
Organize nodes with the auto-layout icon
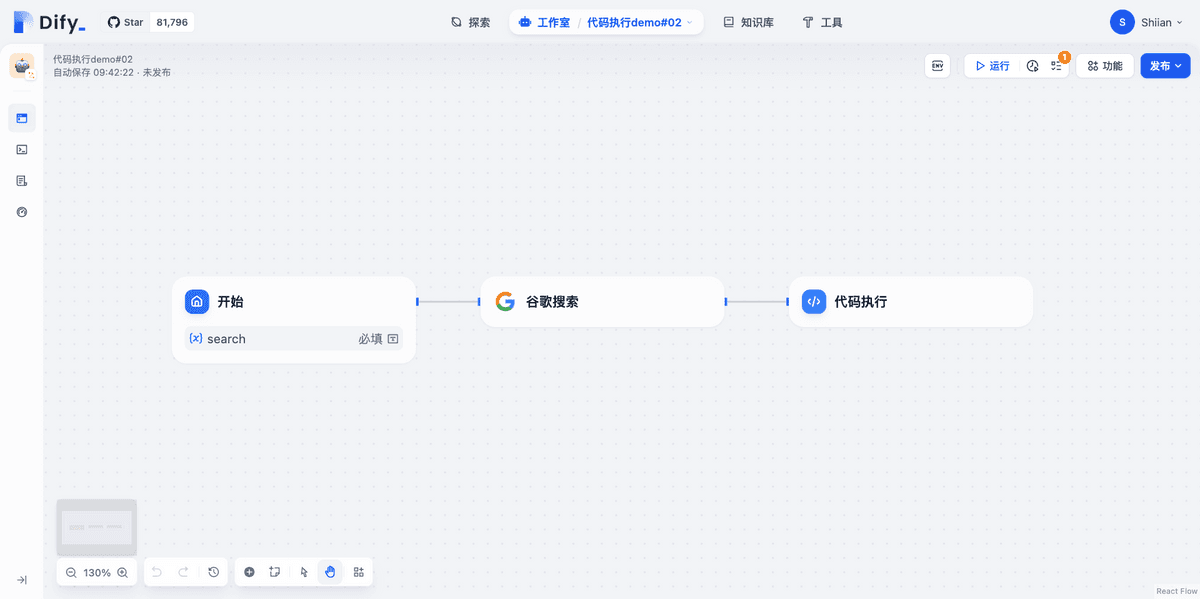coord(359,572)
